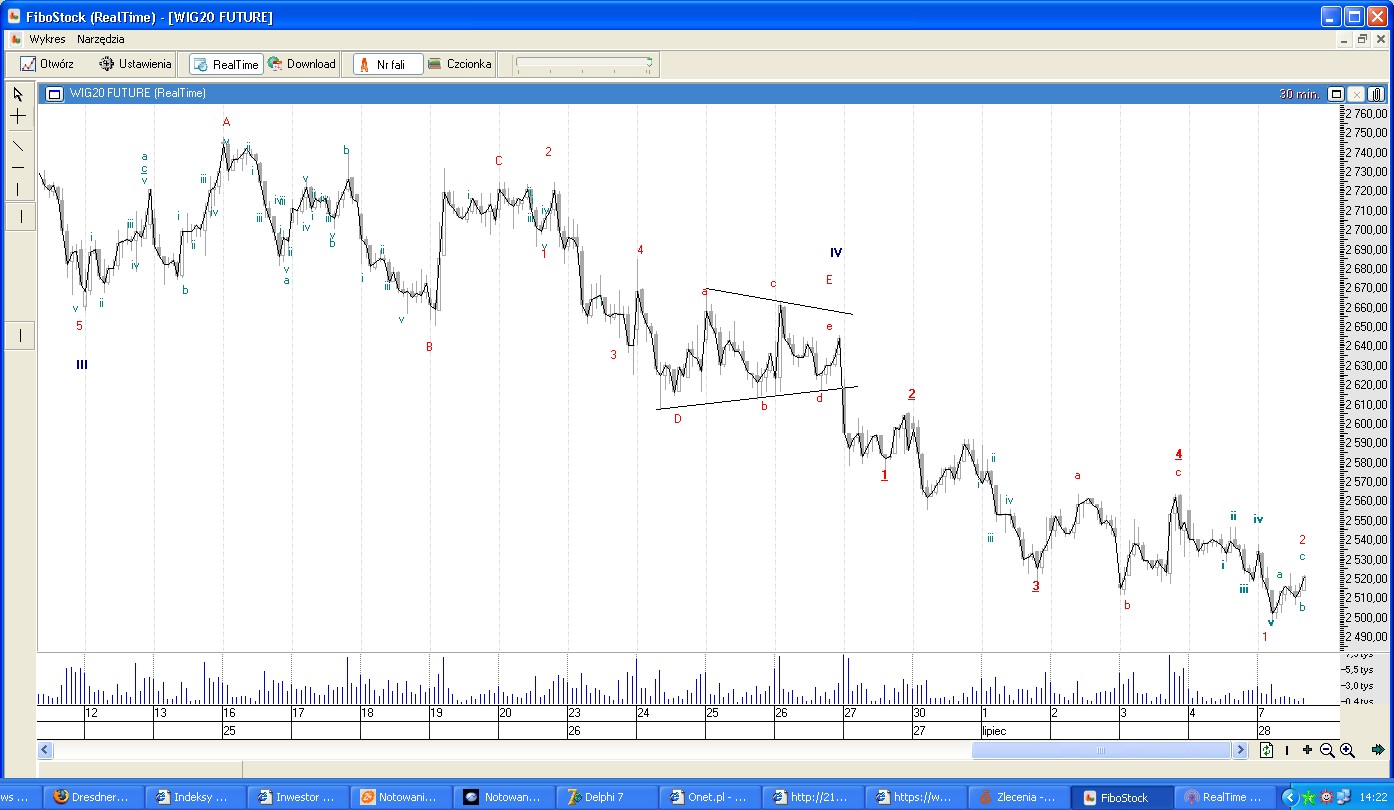Screen dimensions: 1394x810
Task: Click the 30 min. interval label
Action: [1299, 94]
